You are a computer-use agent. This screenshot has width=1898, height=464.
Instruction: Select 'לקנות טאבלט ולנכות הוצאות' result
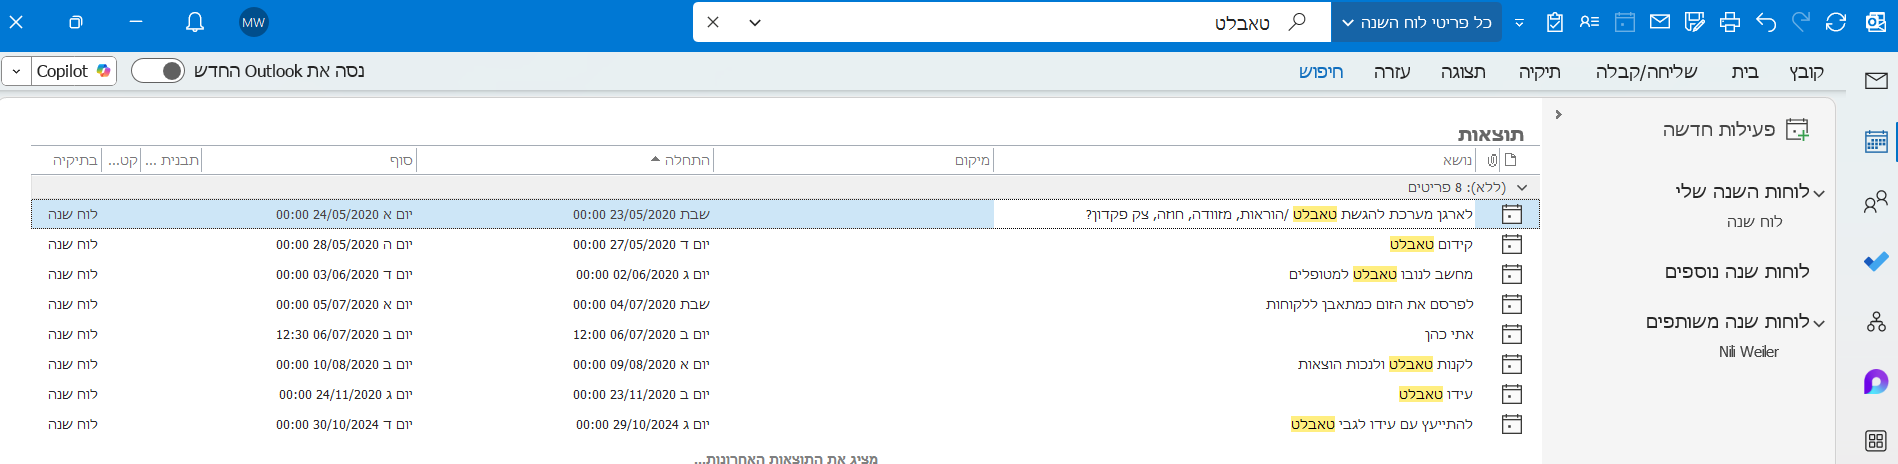(x=785, y=364)
